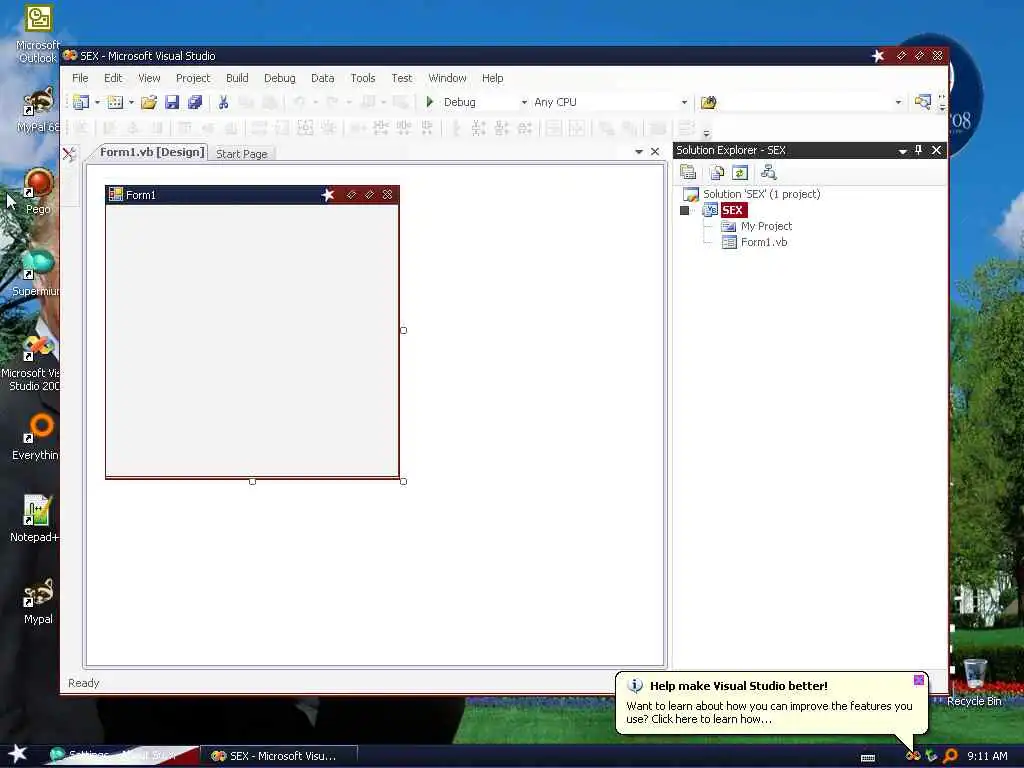Click the Refresh icon in Solution Explorer

point(740,172)
